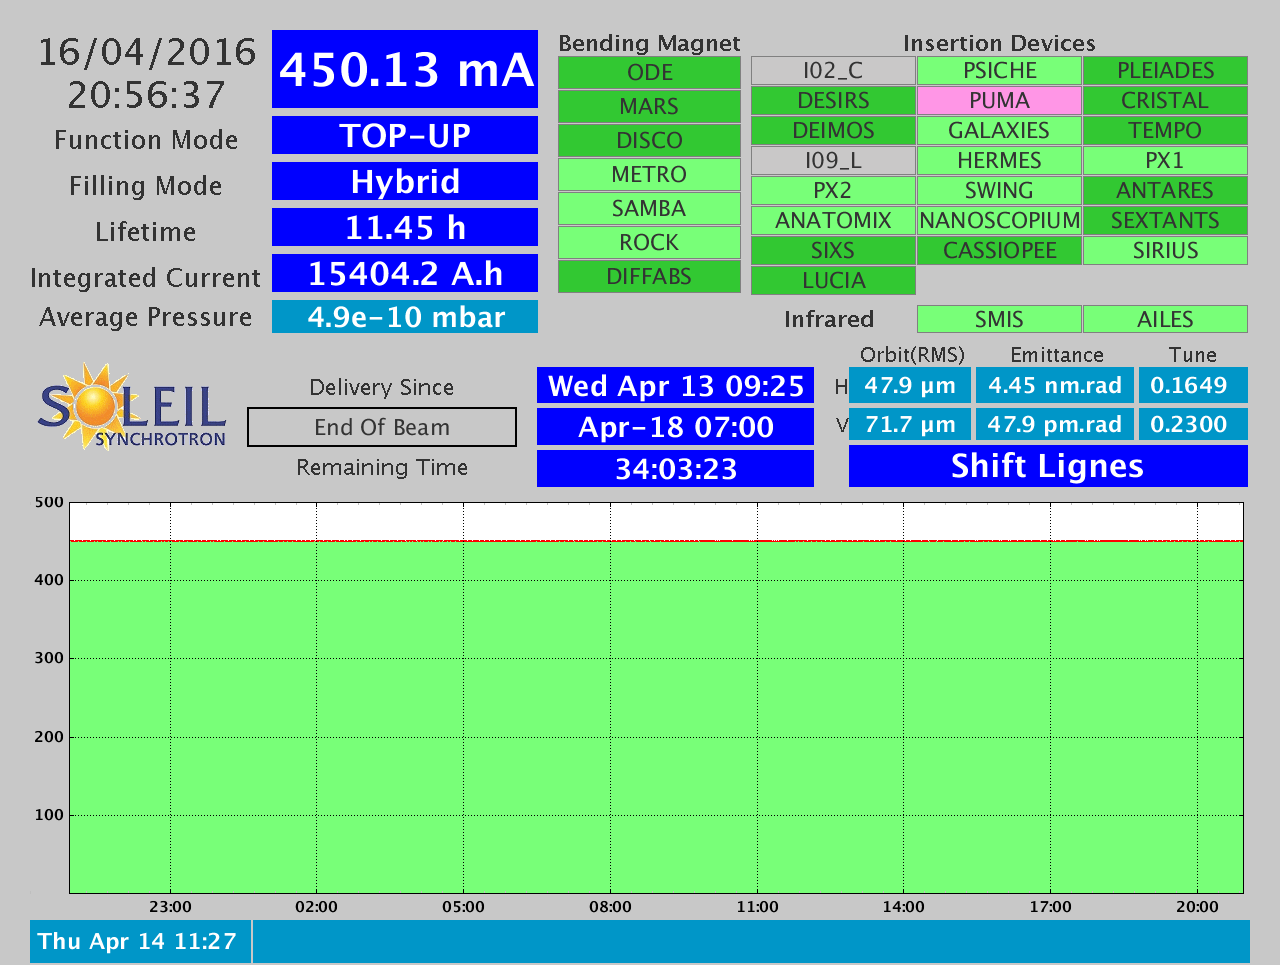Select the MARS beamline indicator

[649, 107]
